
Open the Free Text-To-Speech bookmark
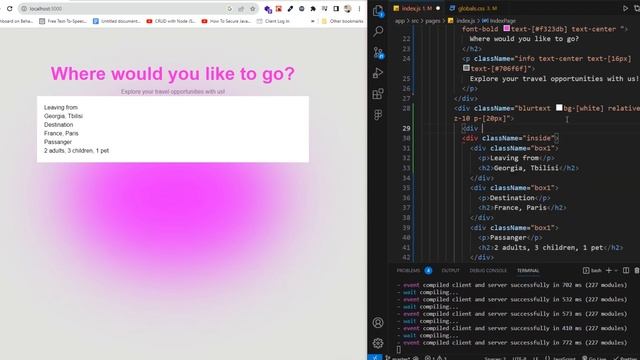click(62, 21)
